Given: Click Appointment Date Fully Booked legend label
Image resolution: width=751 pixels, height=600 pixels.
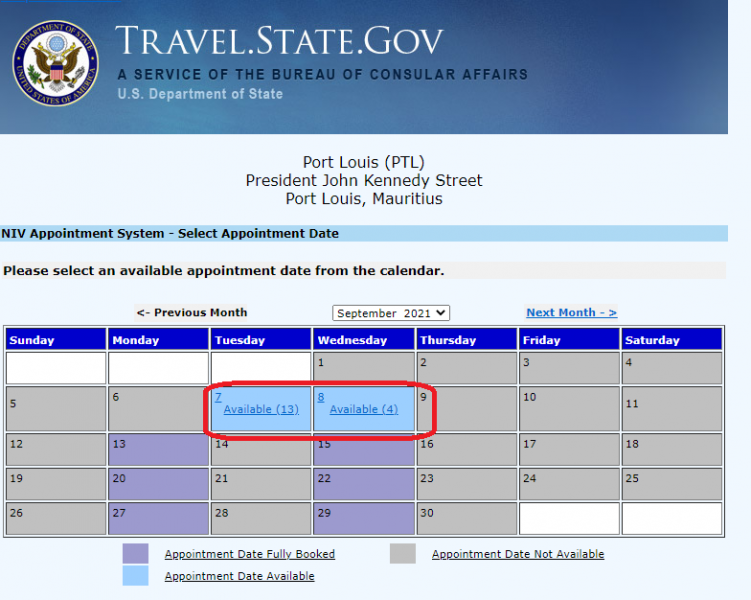Looking at the screenshot, I should click(x=250, y=554).
